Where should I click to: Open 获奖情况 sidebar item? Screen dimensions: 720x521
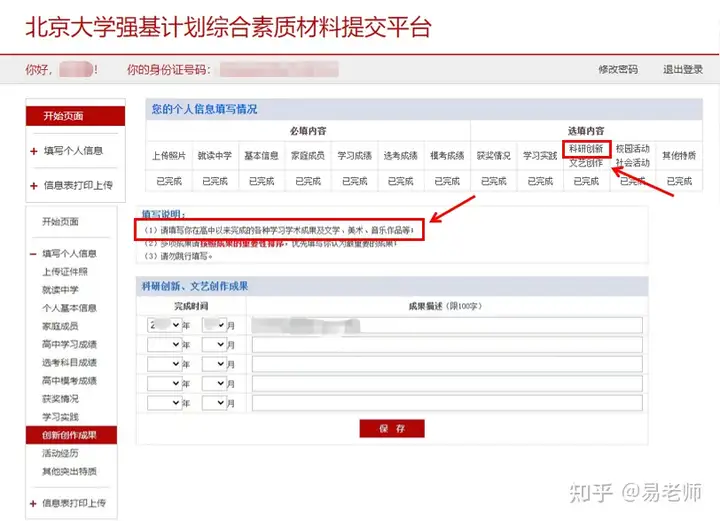coord(60,398)
